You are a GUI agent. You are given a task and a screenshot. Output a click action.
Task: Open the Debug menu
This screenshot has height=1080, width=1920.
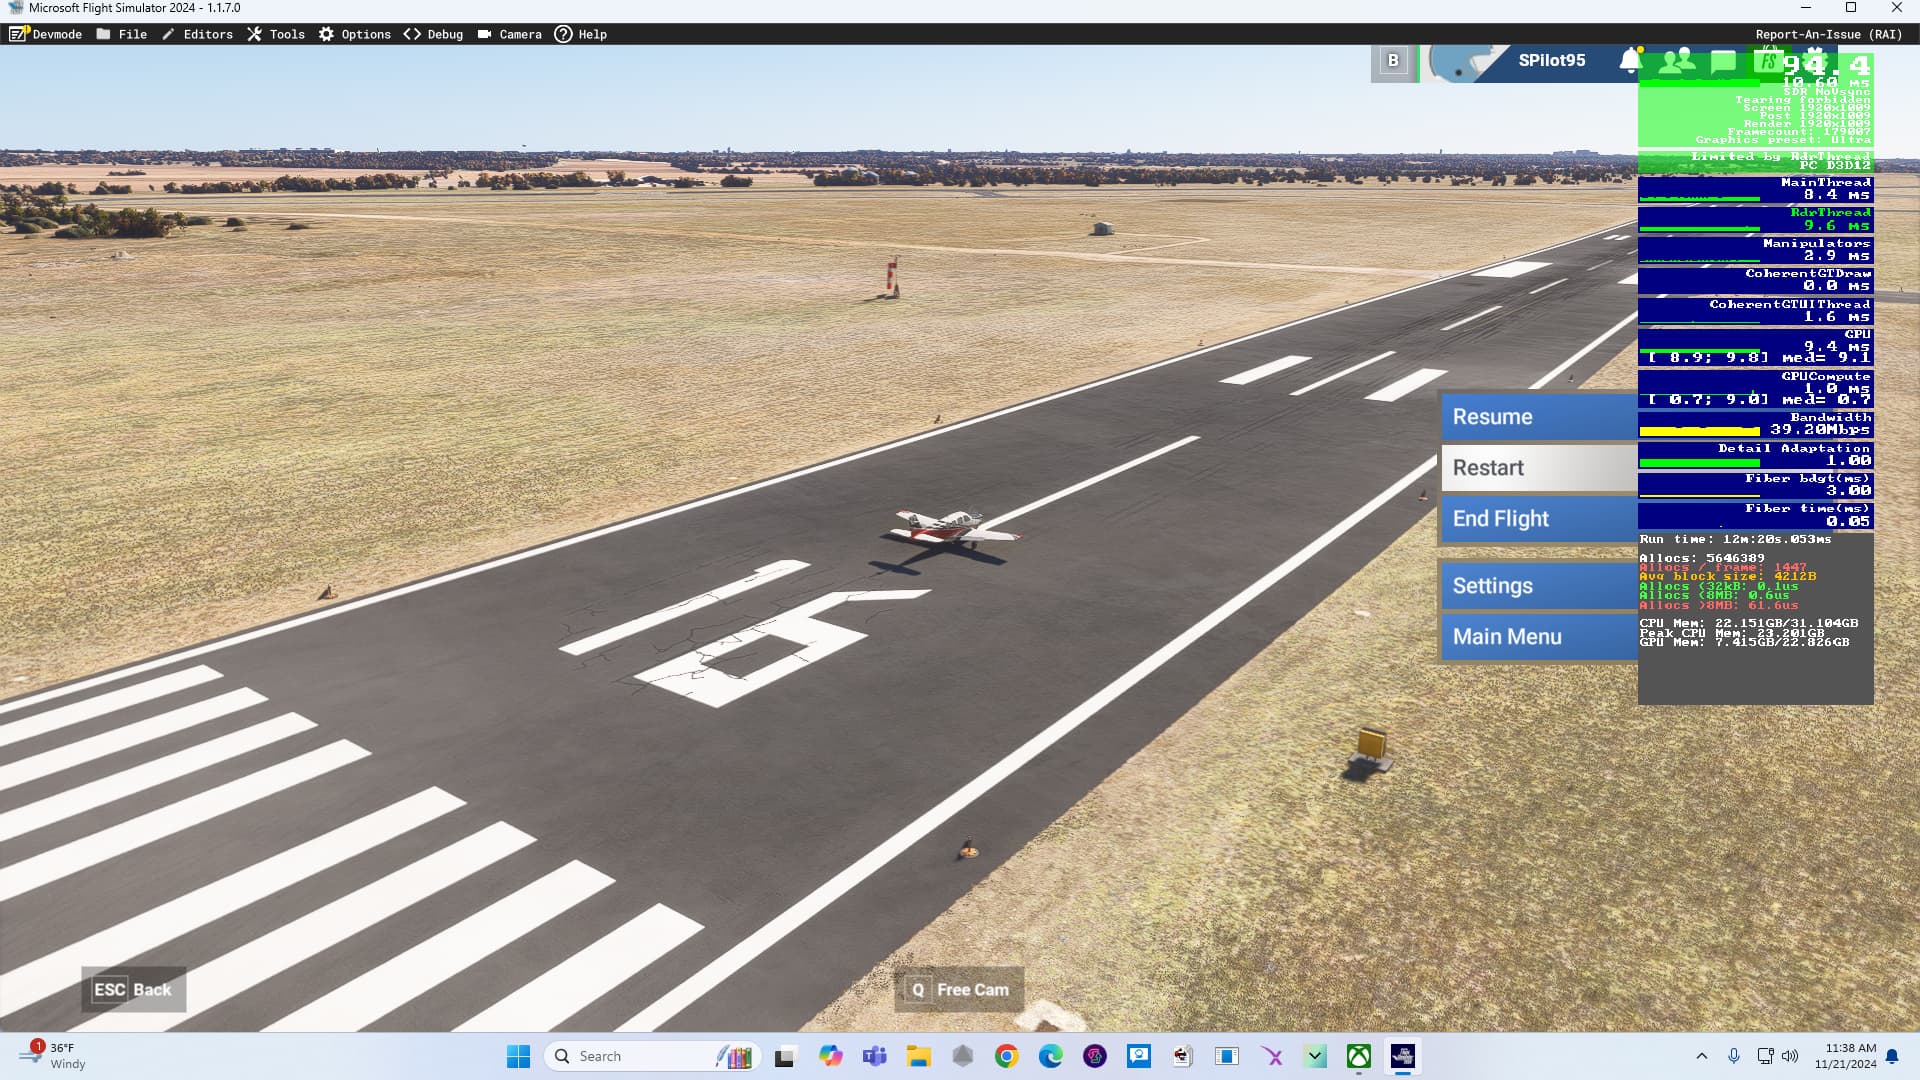433,34
